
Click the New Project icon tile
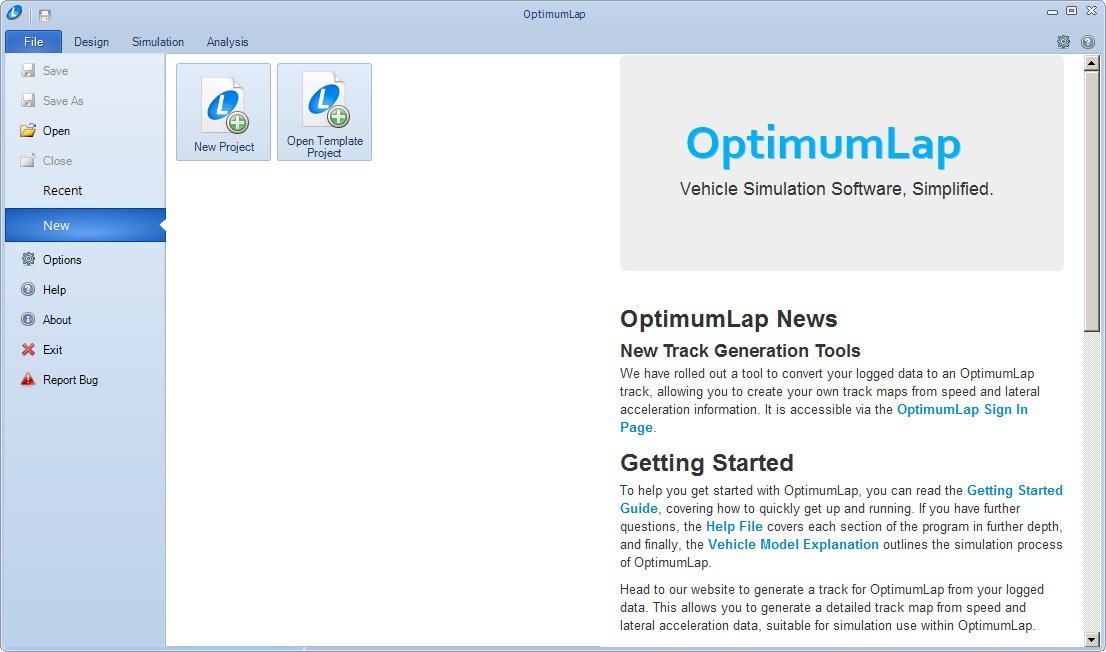[224, 112]
